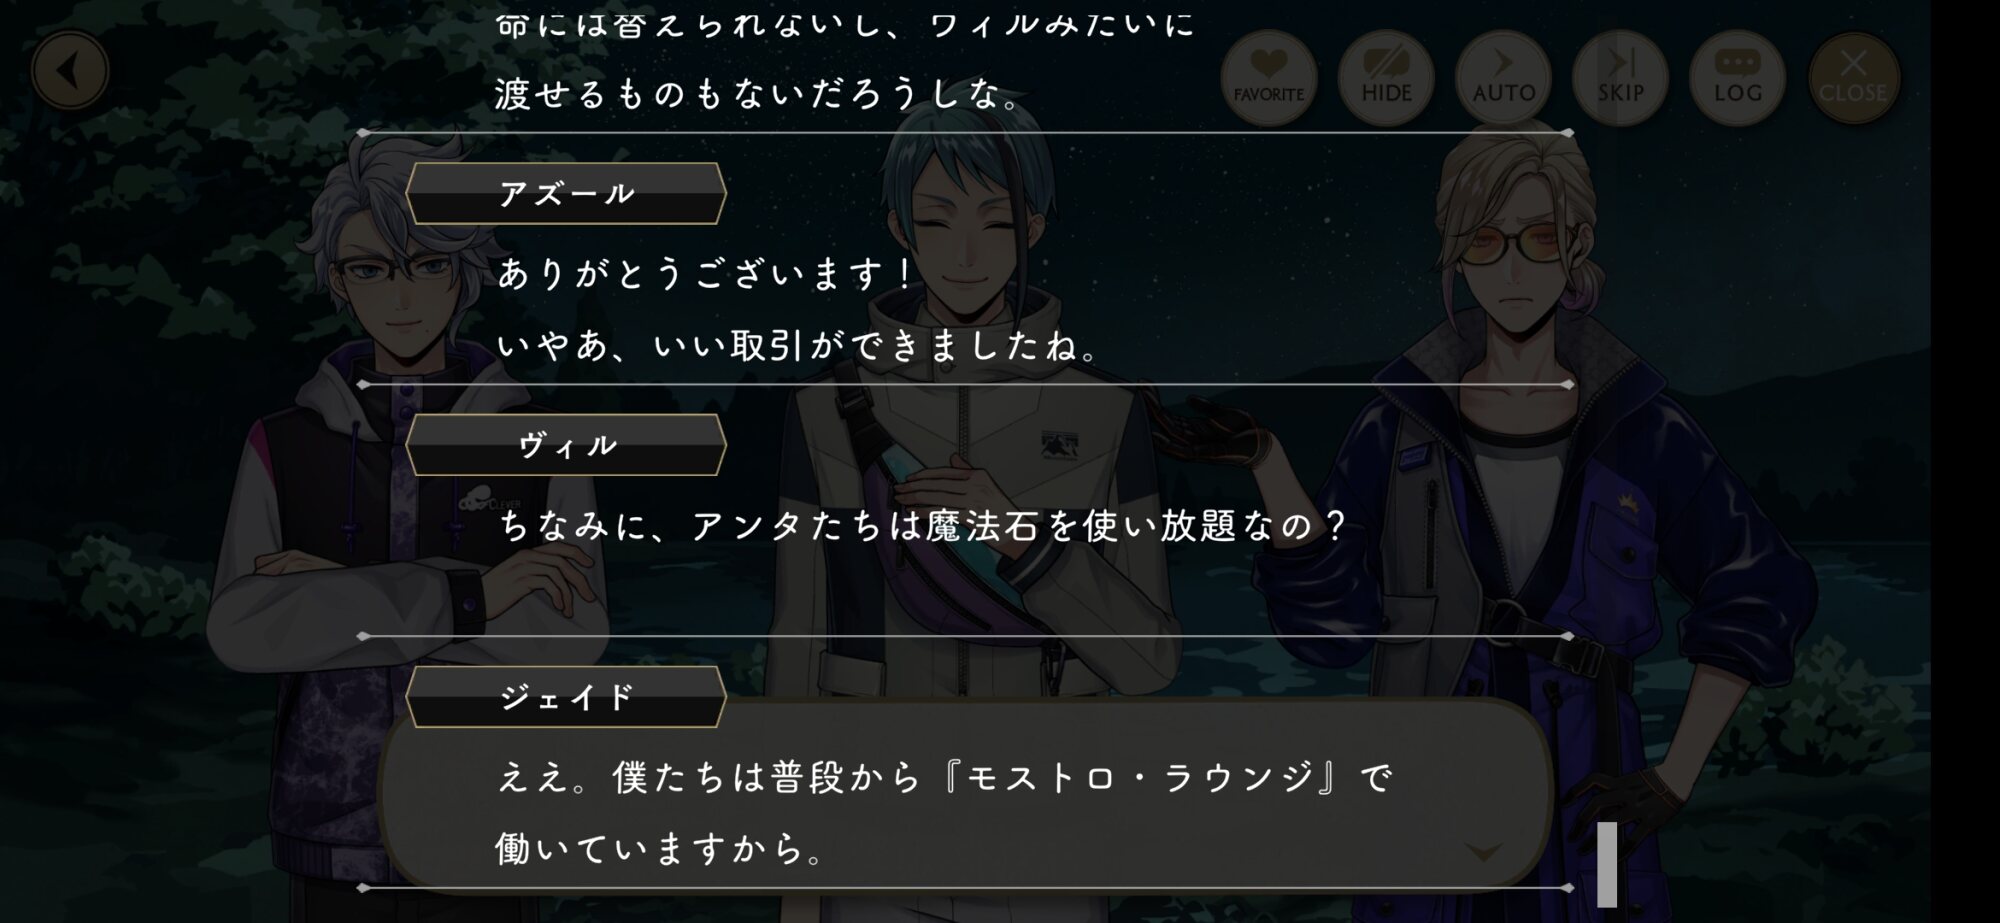Tap the line ありがとうございます！
Image resolution: width=2000 pixels, height=923 pixels.
(706, 273)
